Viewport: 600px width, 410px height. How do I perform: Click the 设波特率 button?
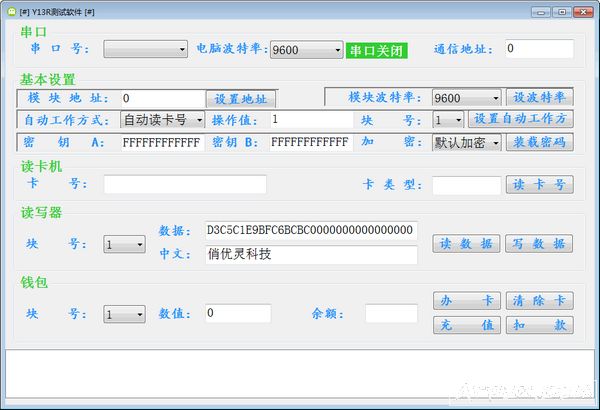(x=540, y=97)
